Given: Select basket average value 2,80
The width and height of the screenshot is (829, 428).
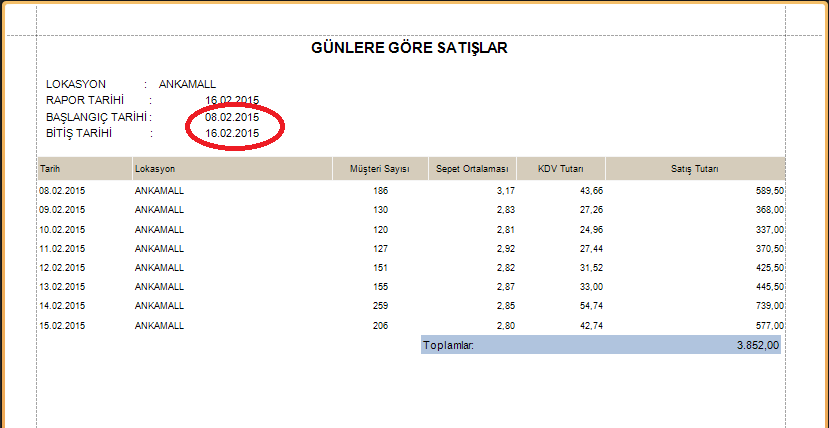Looking at the screenshot, I should pyautogui.click(x=505, y=325).
